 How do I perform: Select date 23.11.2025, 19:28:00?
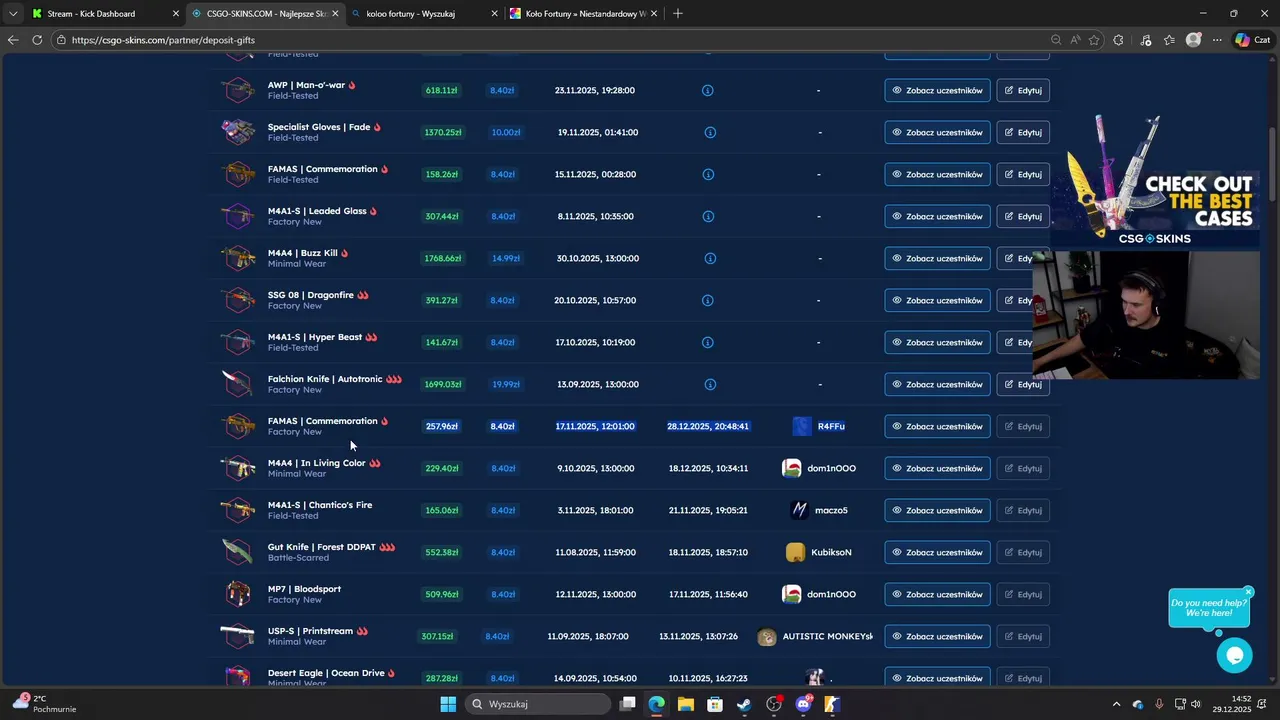[x=595, y=90]
